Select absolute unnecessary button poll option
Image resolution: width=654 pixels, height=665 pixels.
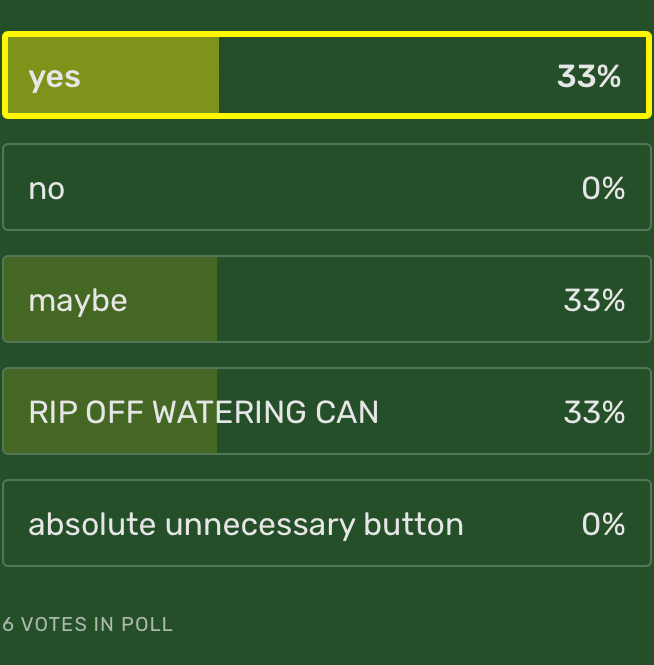[327, 523]
